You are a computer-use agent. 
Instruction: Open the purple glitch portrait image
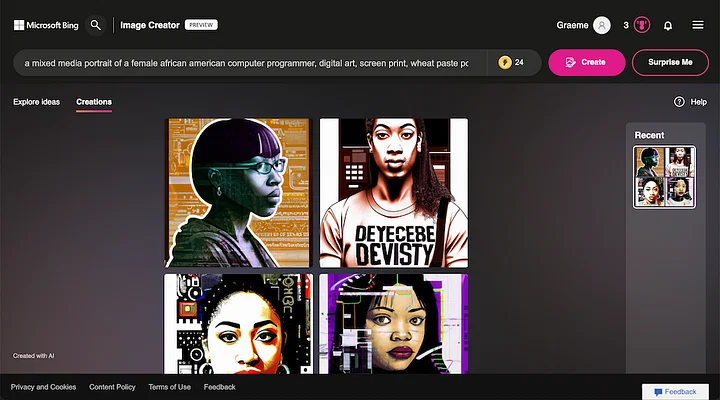(x=394, y=324)
